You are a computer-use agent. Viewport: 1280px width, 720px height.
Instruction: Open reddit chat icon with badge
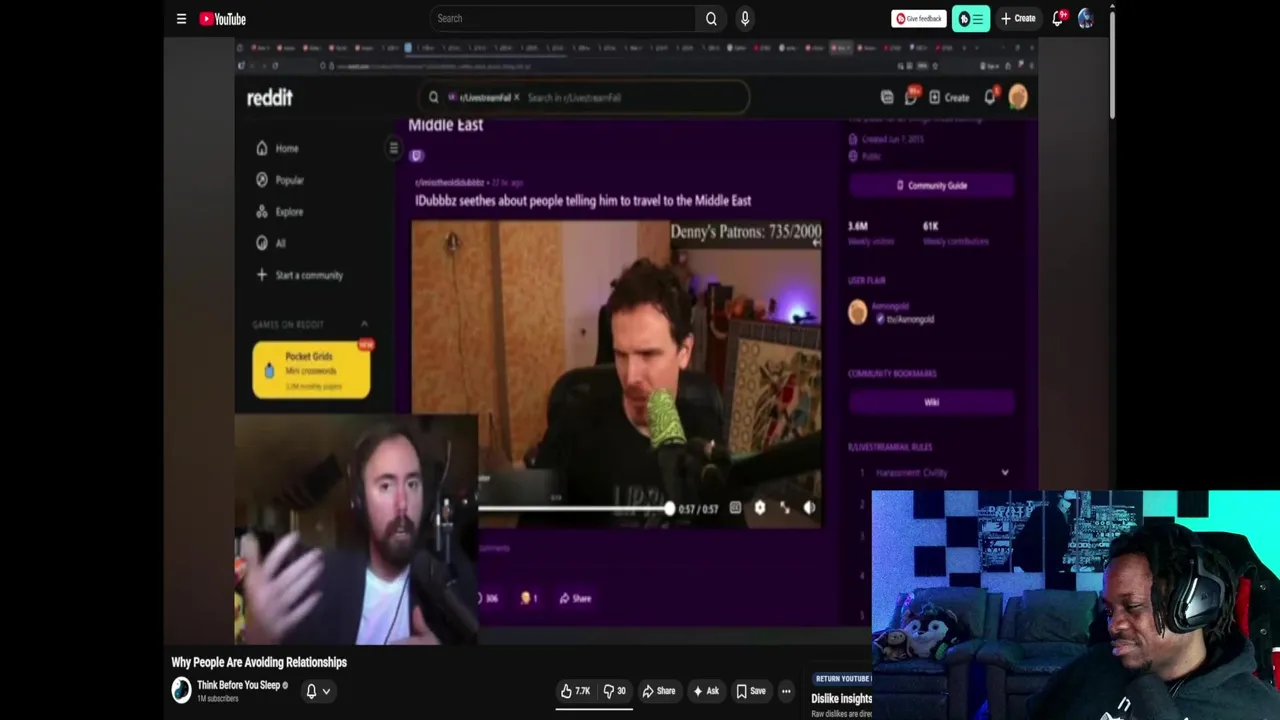tap(911, 97)
